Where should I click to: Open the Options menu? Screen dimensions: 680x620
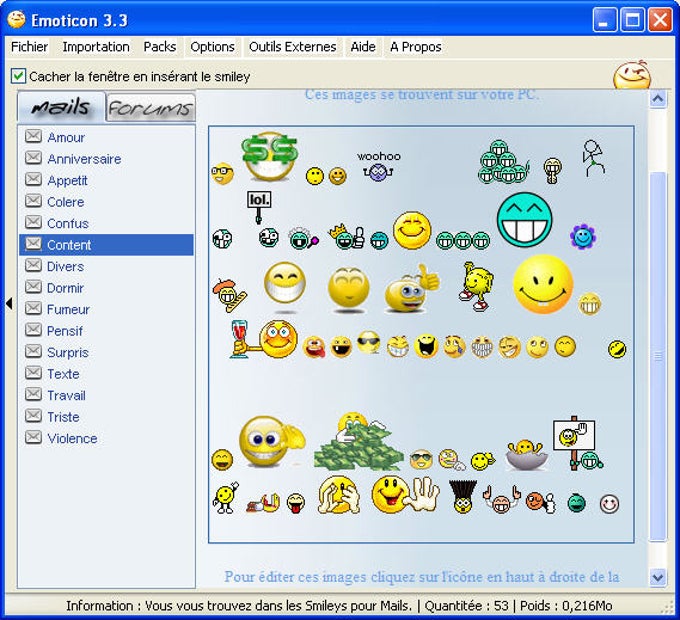212,47
